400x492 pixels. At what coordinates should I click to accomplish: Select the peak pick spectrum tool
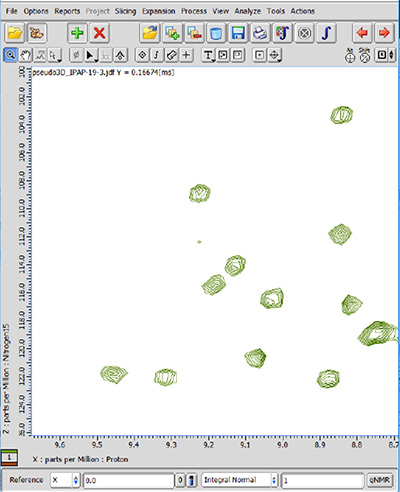(x=40, y=55)
